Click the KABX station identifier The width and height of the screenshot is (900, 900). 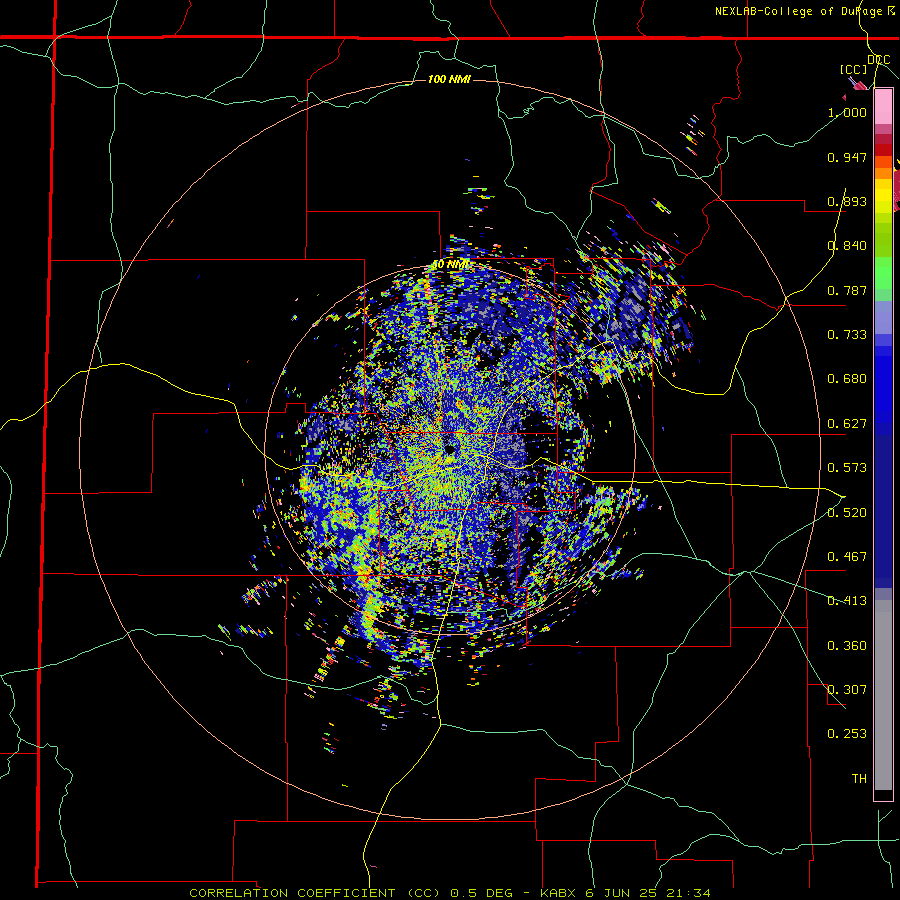click(x=558, y=893)
